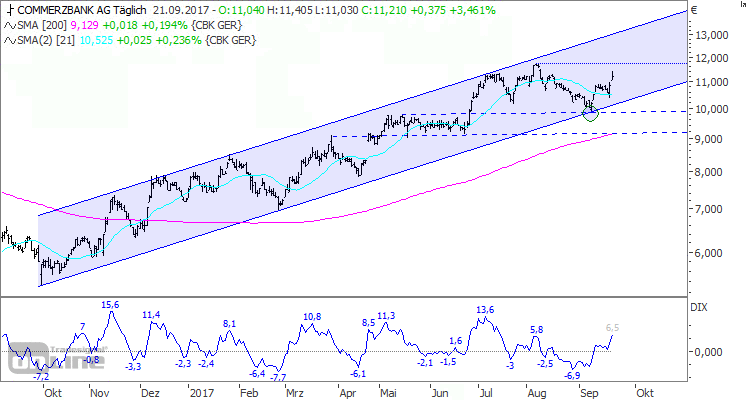The image size is (746, 400).
Task: Click the Aug time axis label
Action: coord(537,393)
